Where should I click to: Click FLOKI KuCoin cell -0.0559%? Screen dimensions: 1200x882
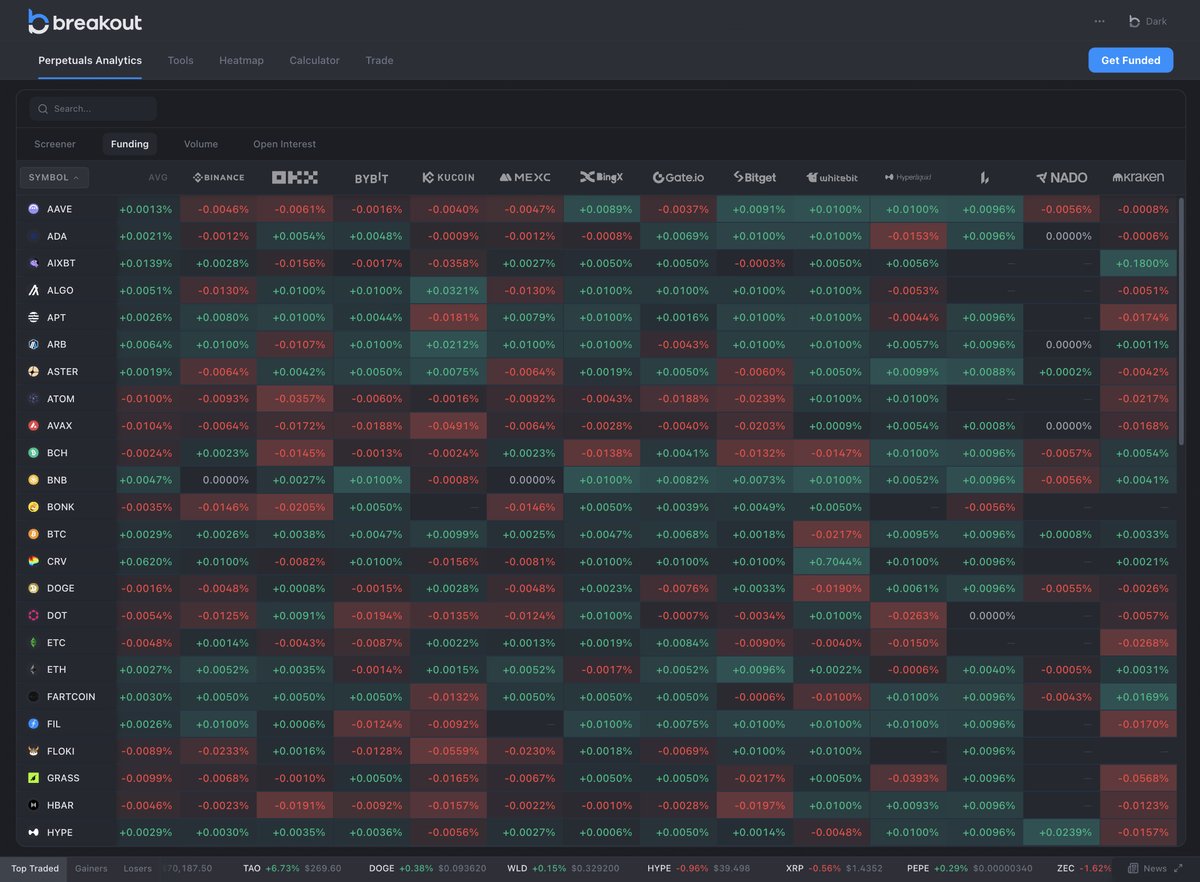pyautogui.click(x=448, y=751)
